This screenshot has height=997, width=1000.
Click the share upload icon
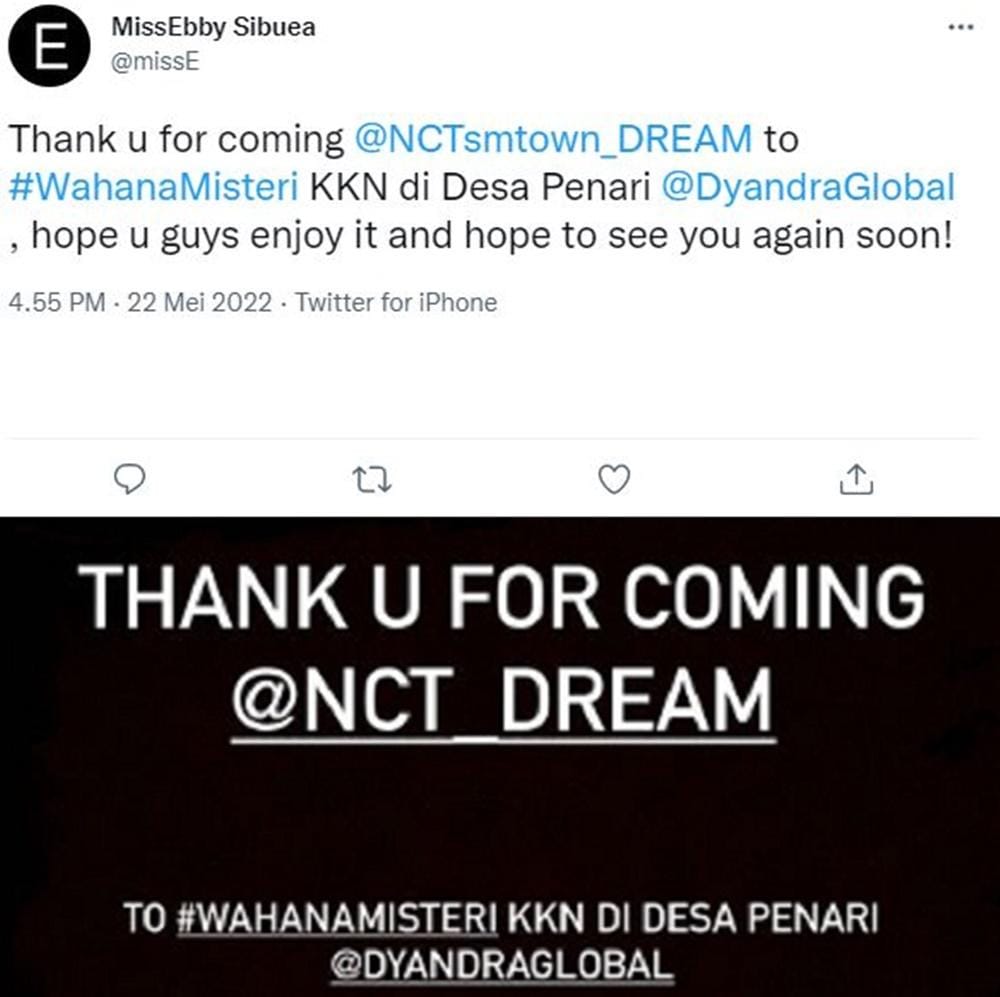point(856,479)
